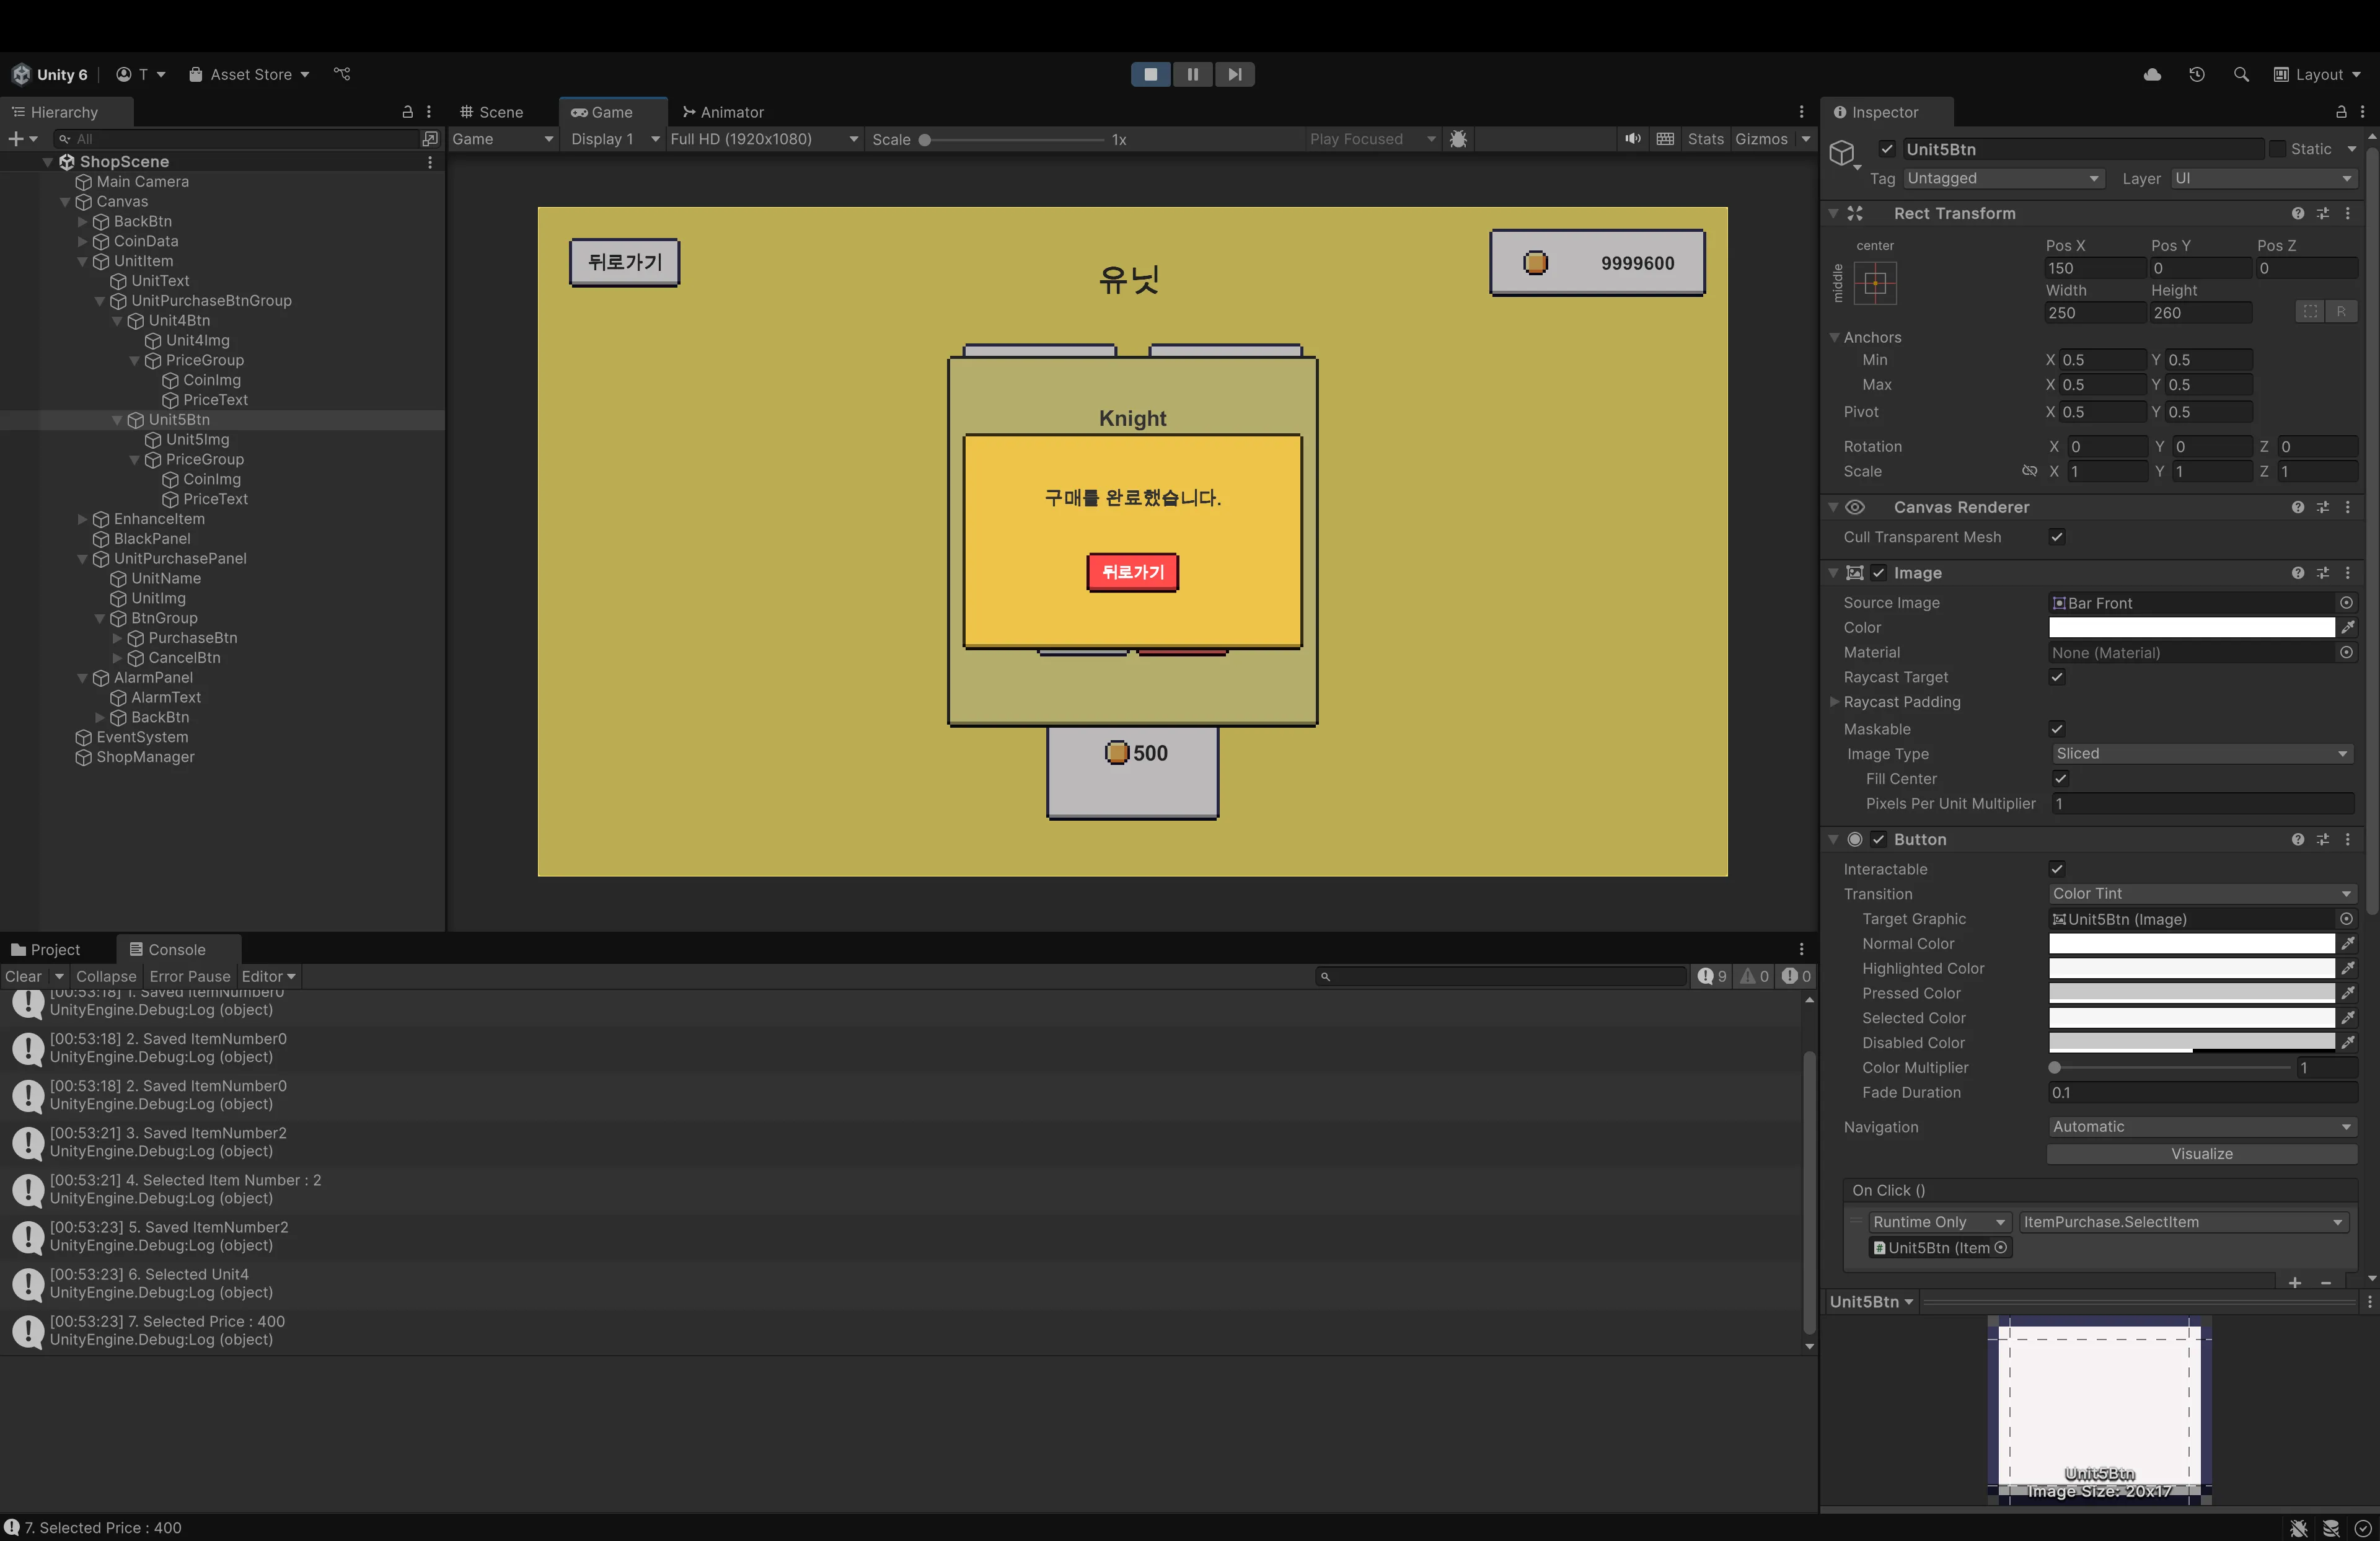Viewport: 2380px width, 1541px height.
Task: Open Rect Transform help icon
Action: click(2297, 213)
